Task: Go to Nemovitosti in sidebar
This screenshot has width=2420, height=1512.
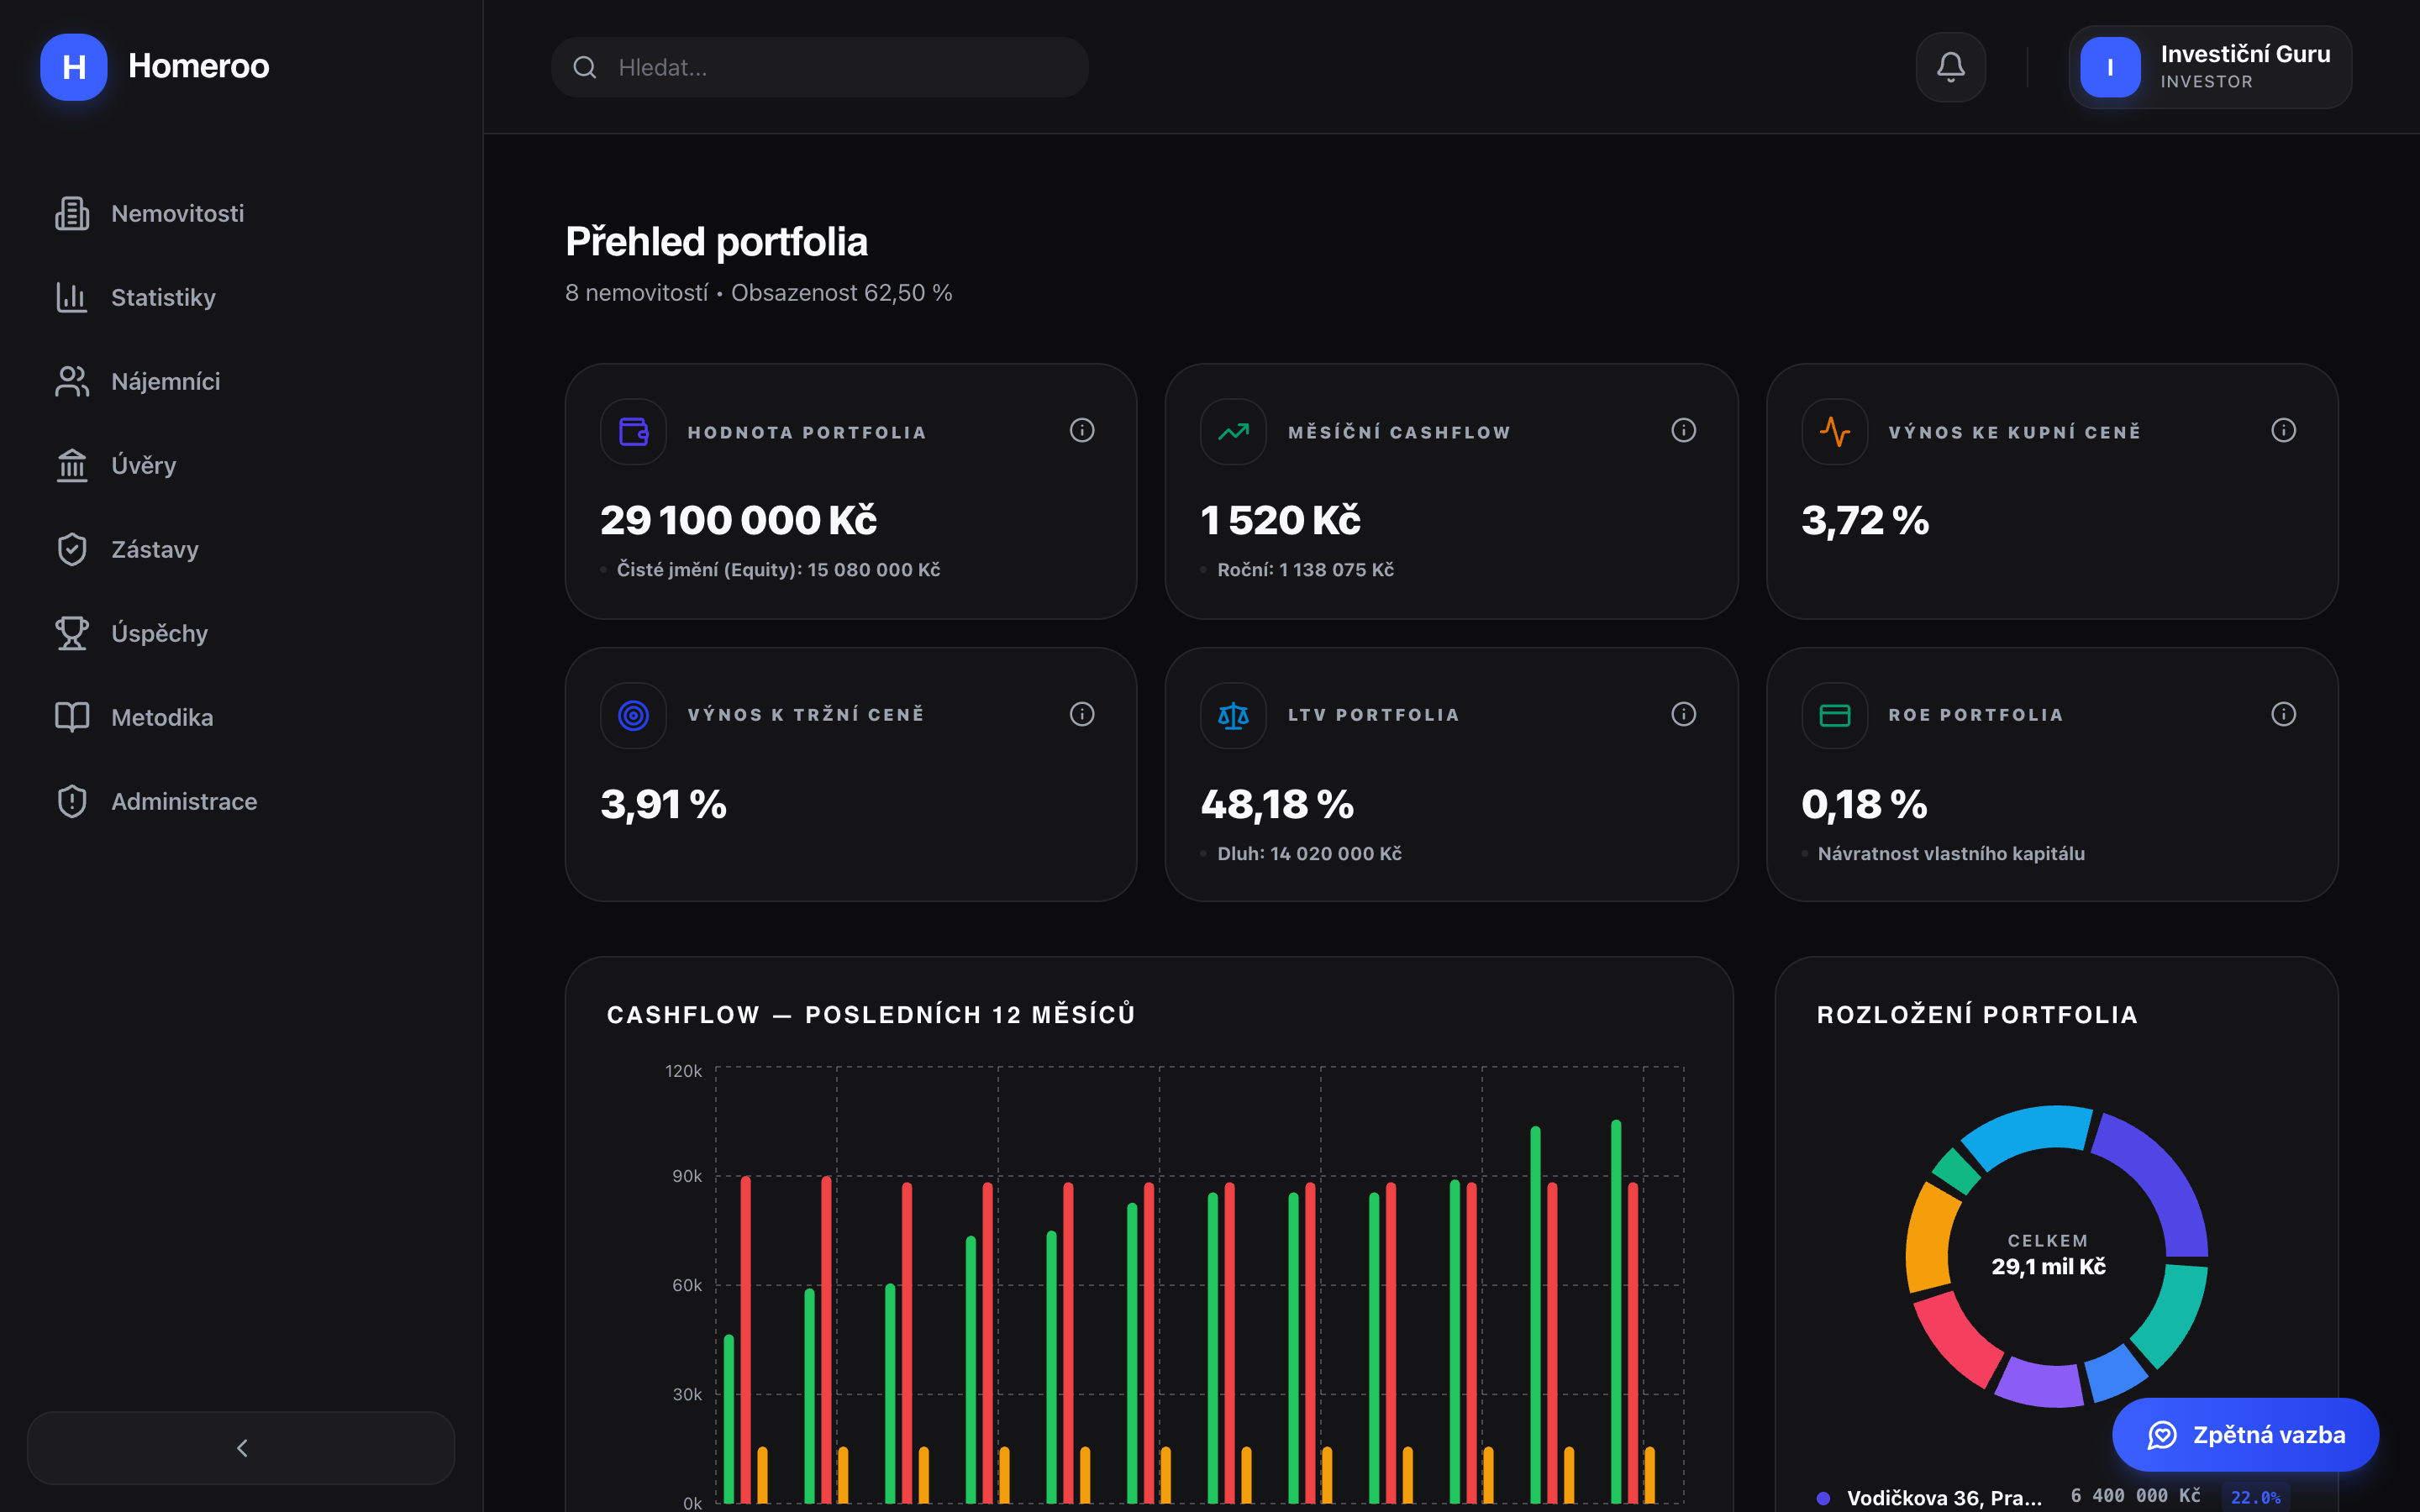Action: [x=177, y=213]
